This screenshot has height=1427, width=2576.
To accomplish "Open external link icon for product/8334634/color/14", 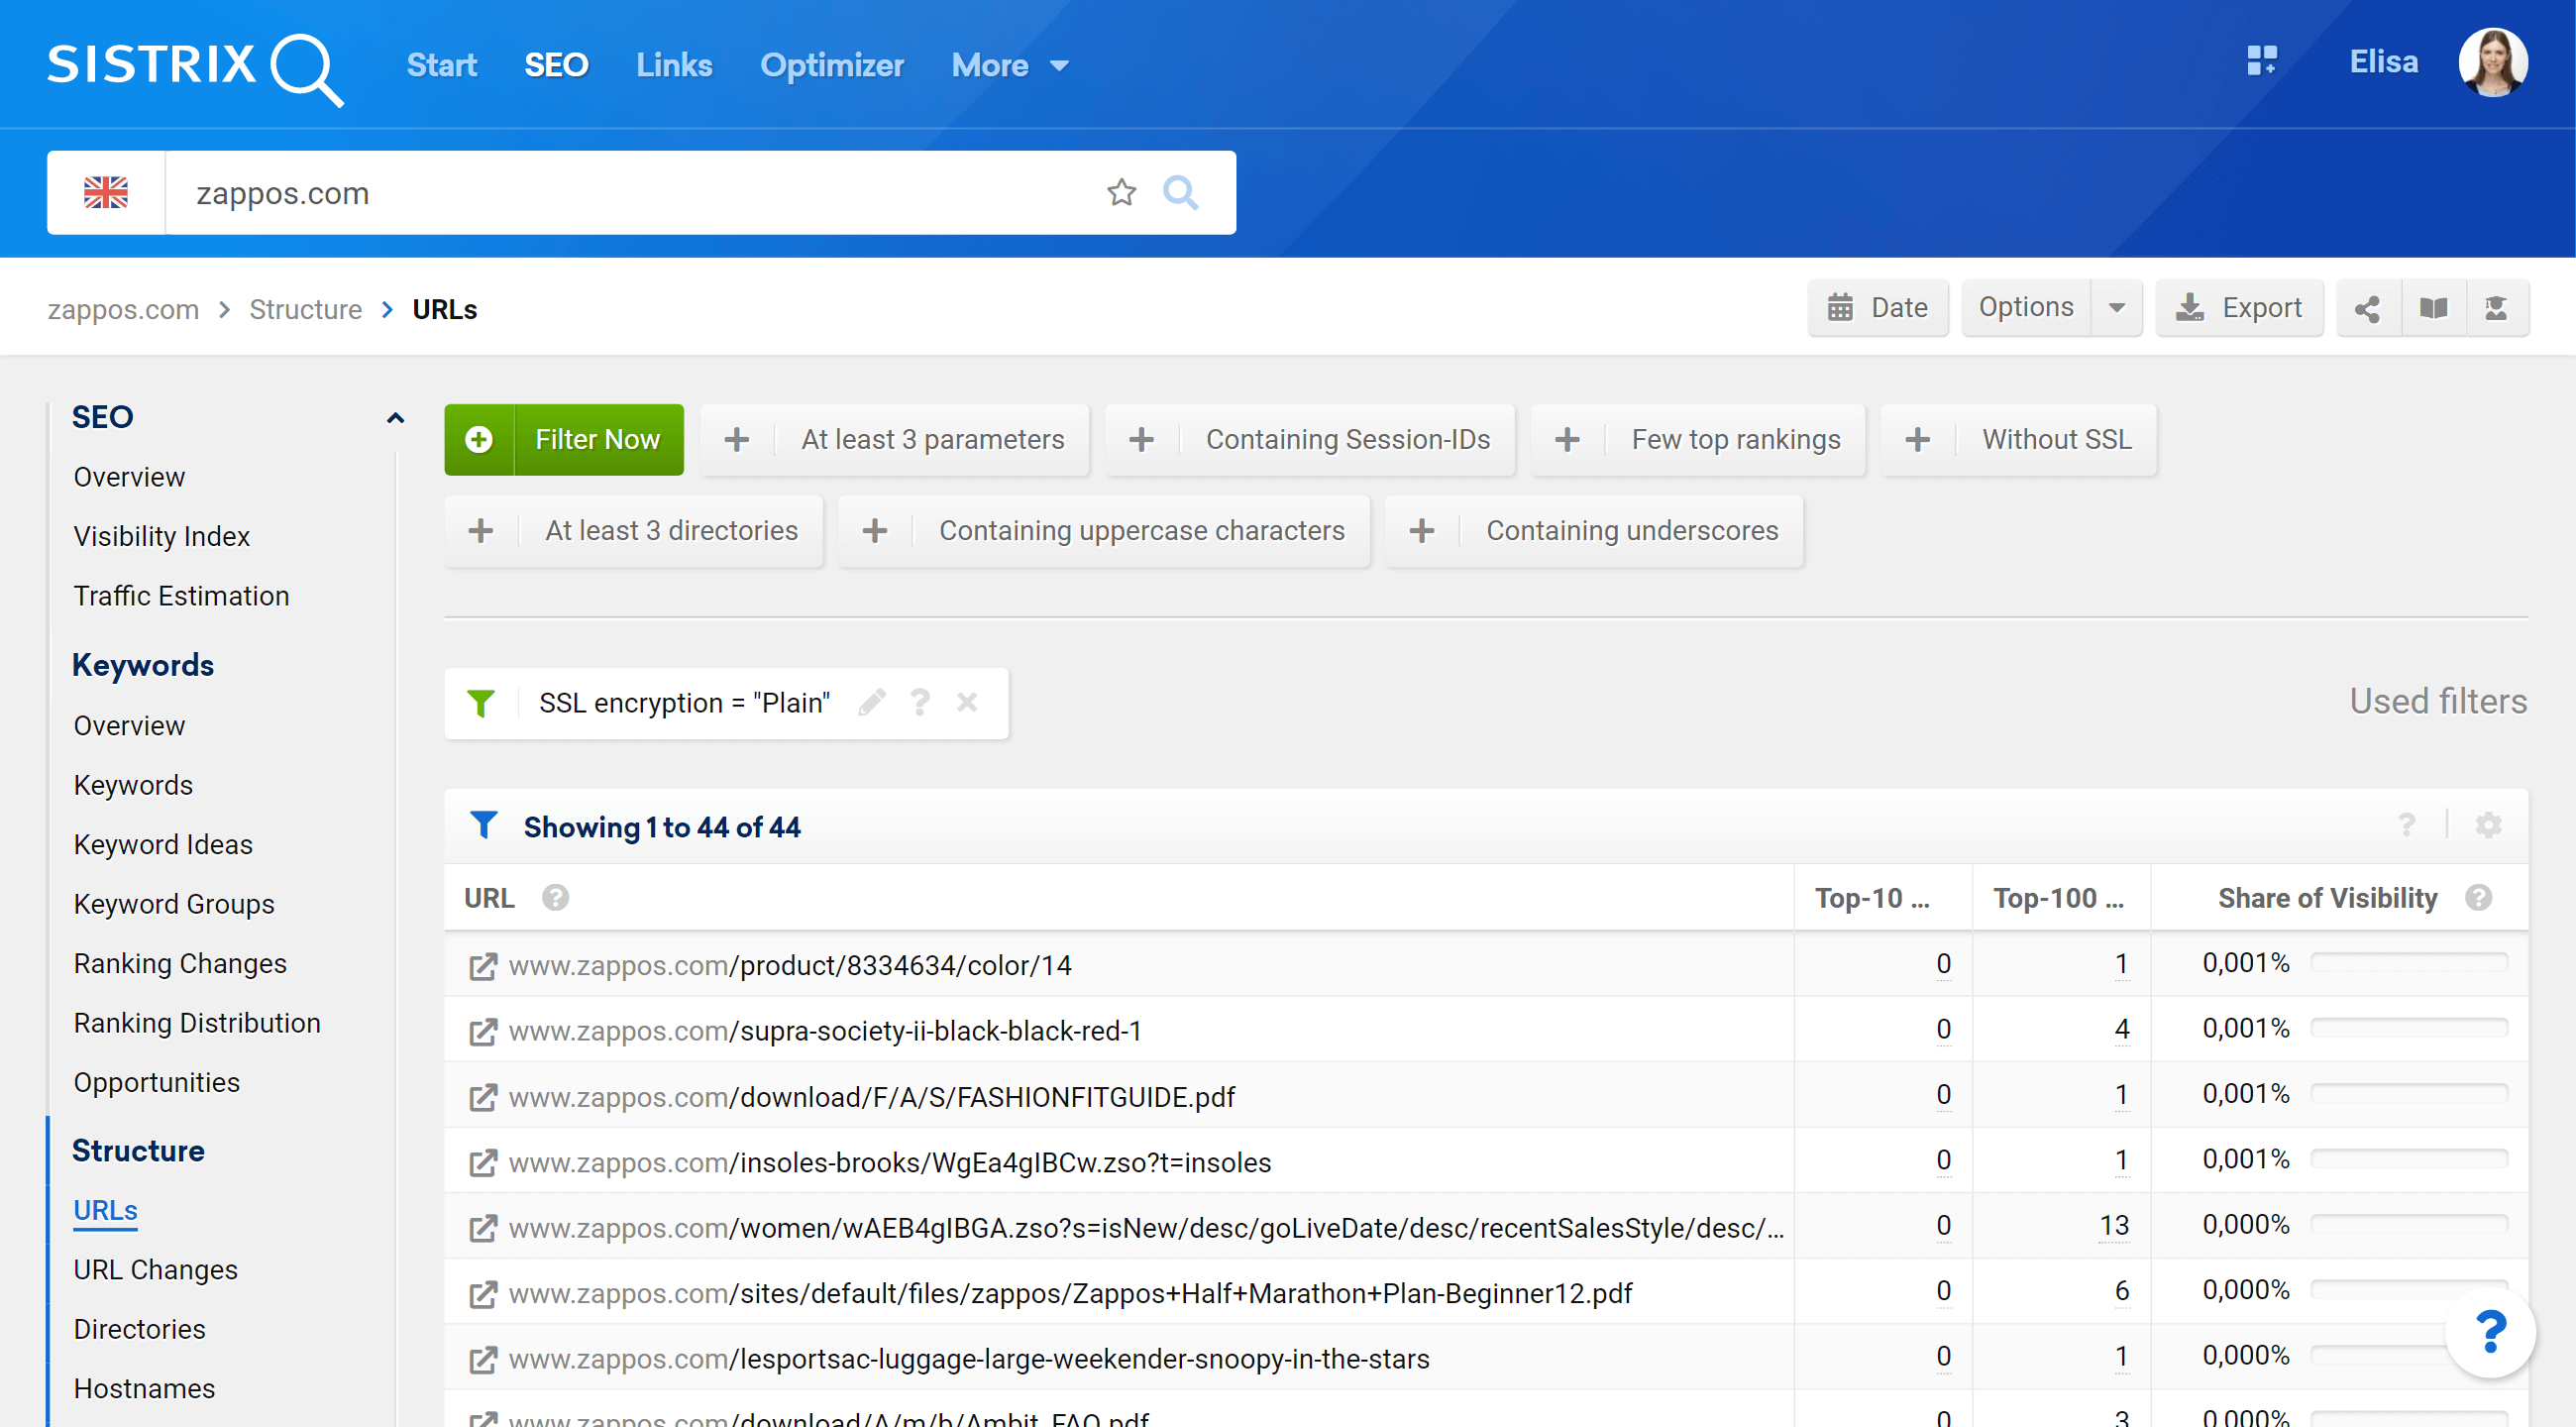I will 483,966.
